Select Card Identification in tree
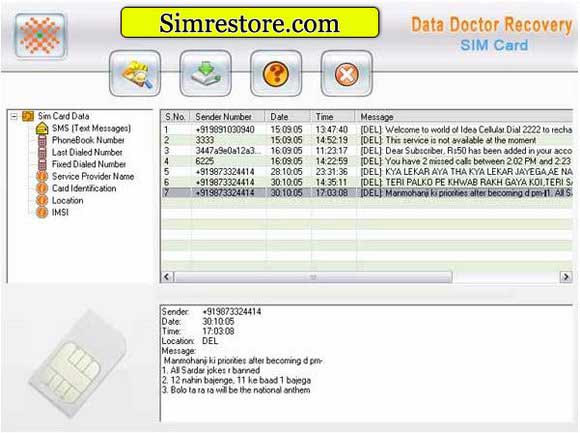 click(84, 188)
